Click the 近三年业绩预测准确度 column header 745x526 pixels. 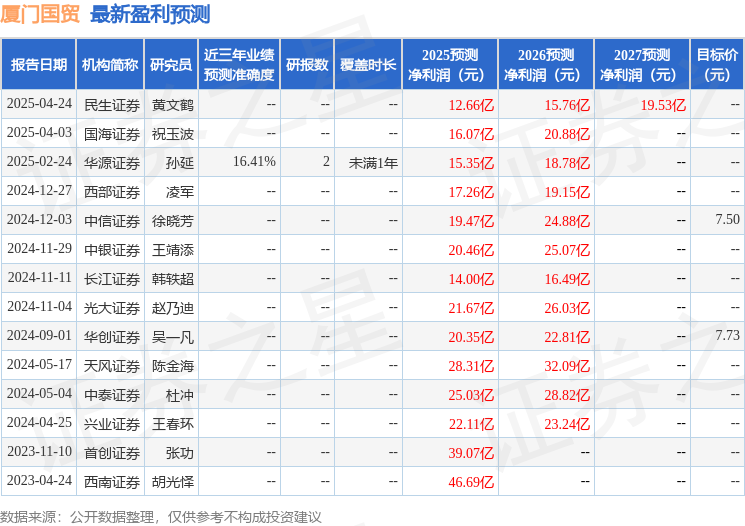[x=239, y=65]
